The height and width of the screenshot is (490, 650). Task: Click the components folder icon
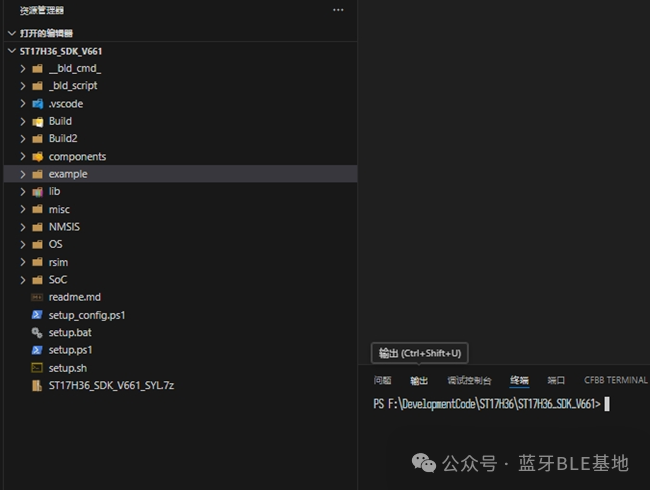click(x=37, y=156)
